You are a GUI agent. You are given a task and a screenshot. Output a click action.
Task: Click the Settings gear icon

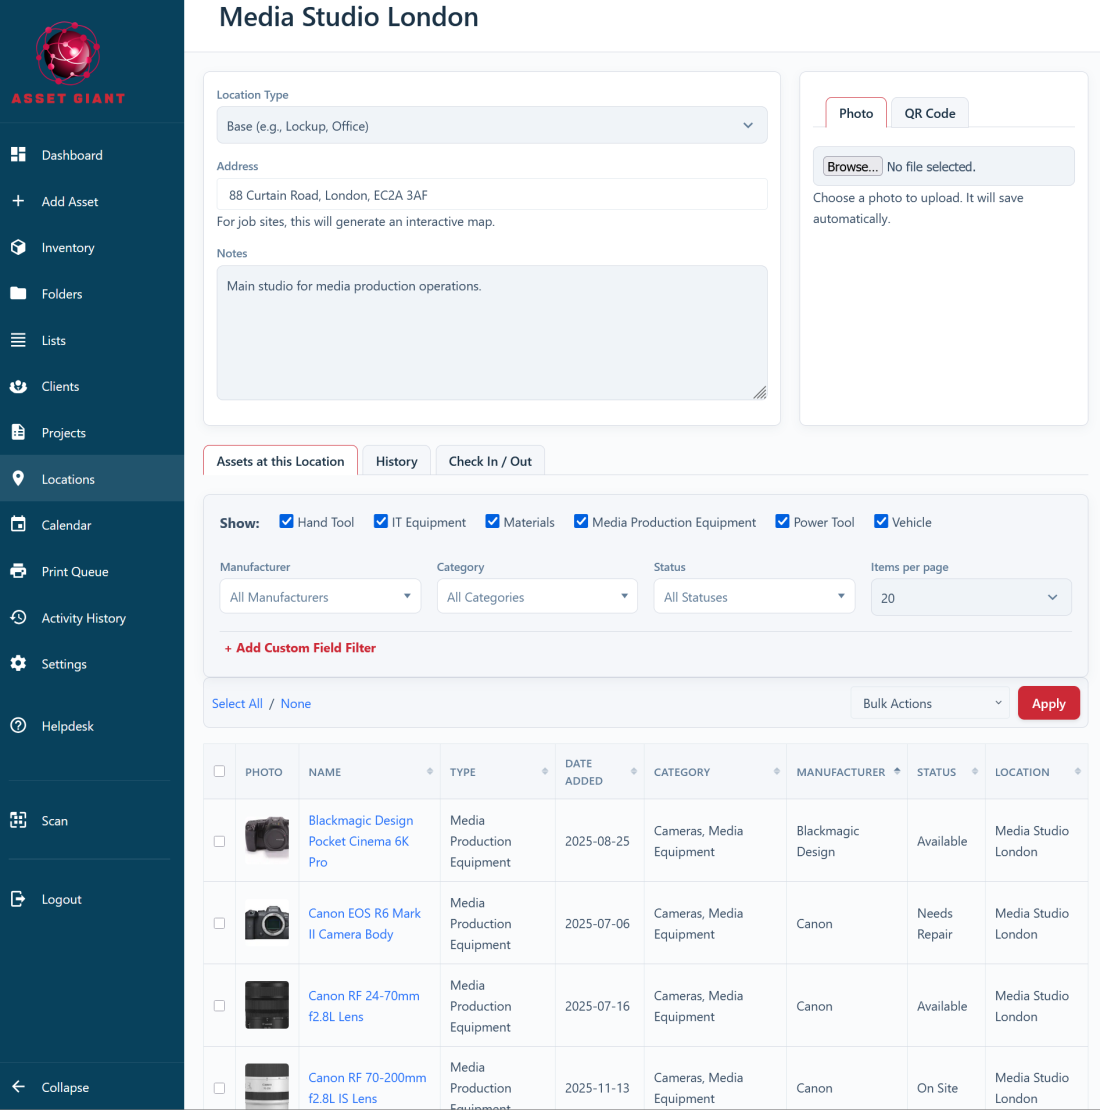pyautogui.click(x=18, y=663)
